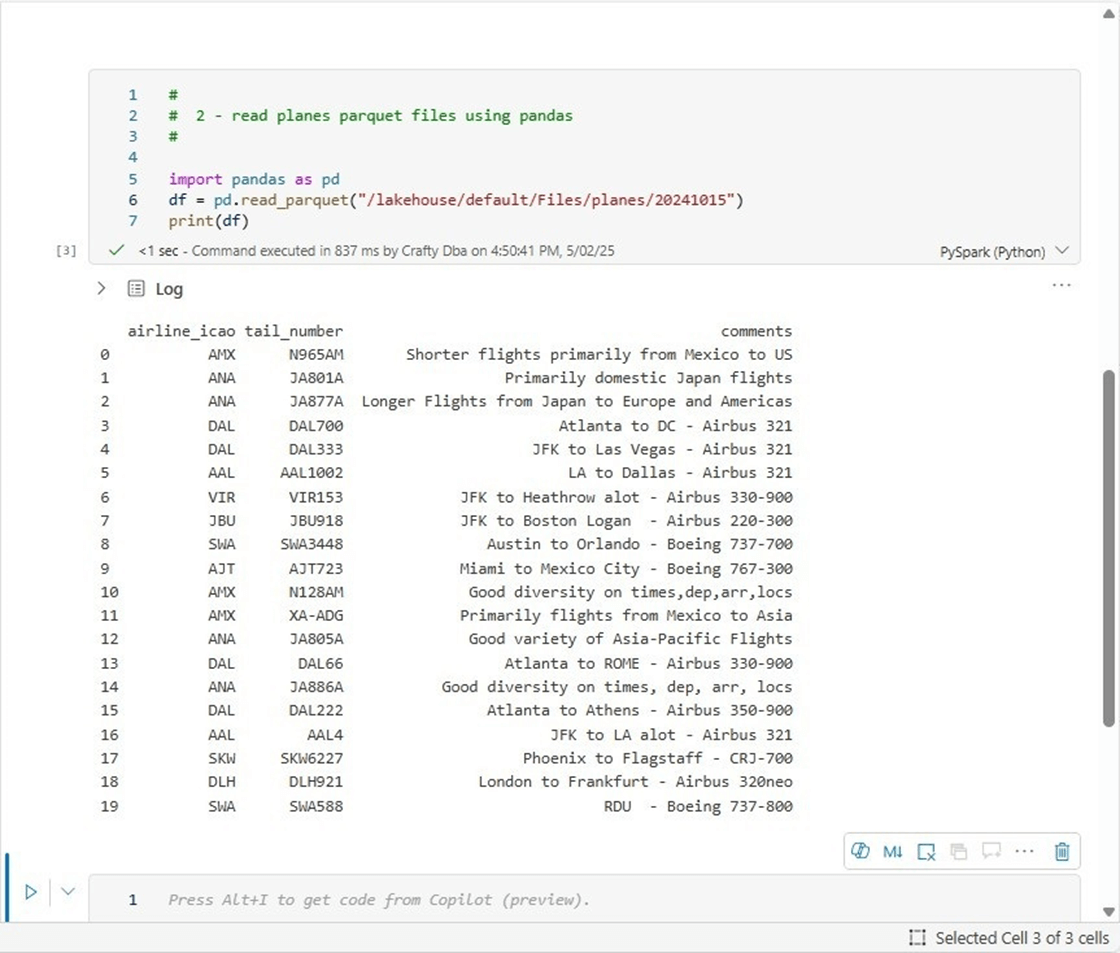
Task: Click the Copilot icon in cell toolbar
Action: [860, 851]
